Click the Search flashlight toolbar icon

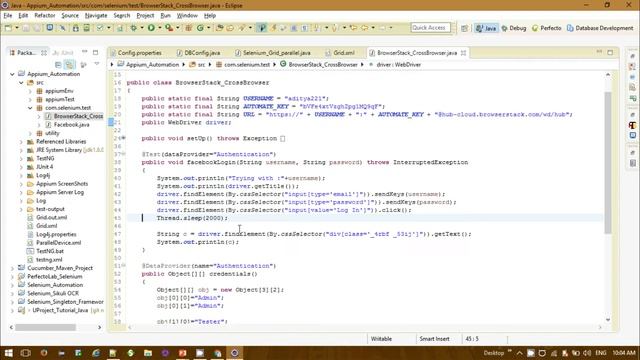pyautogui.click(x=242, y=28)
